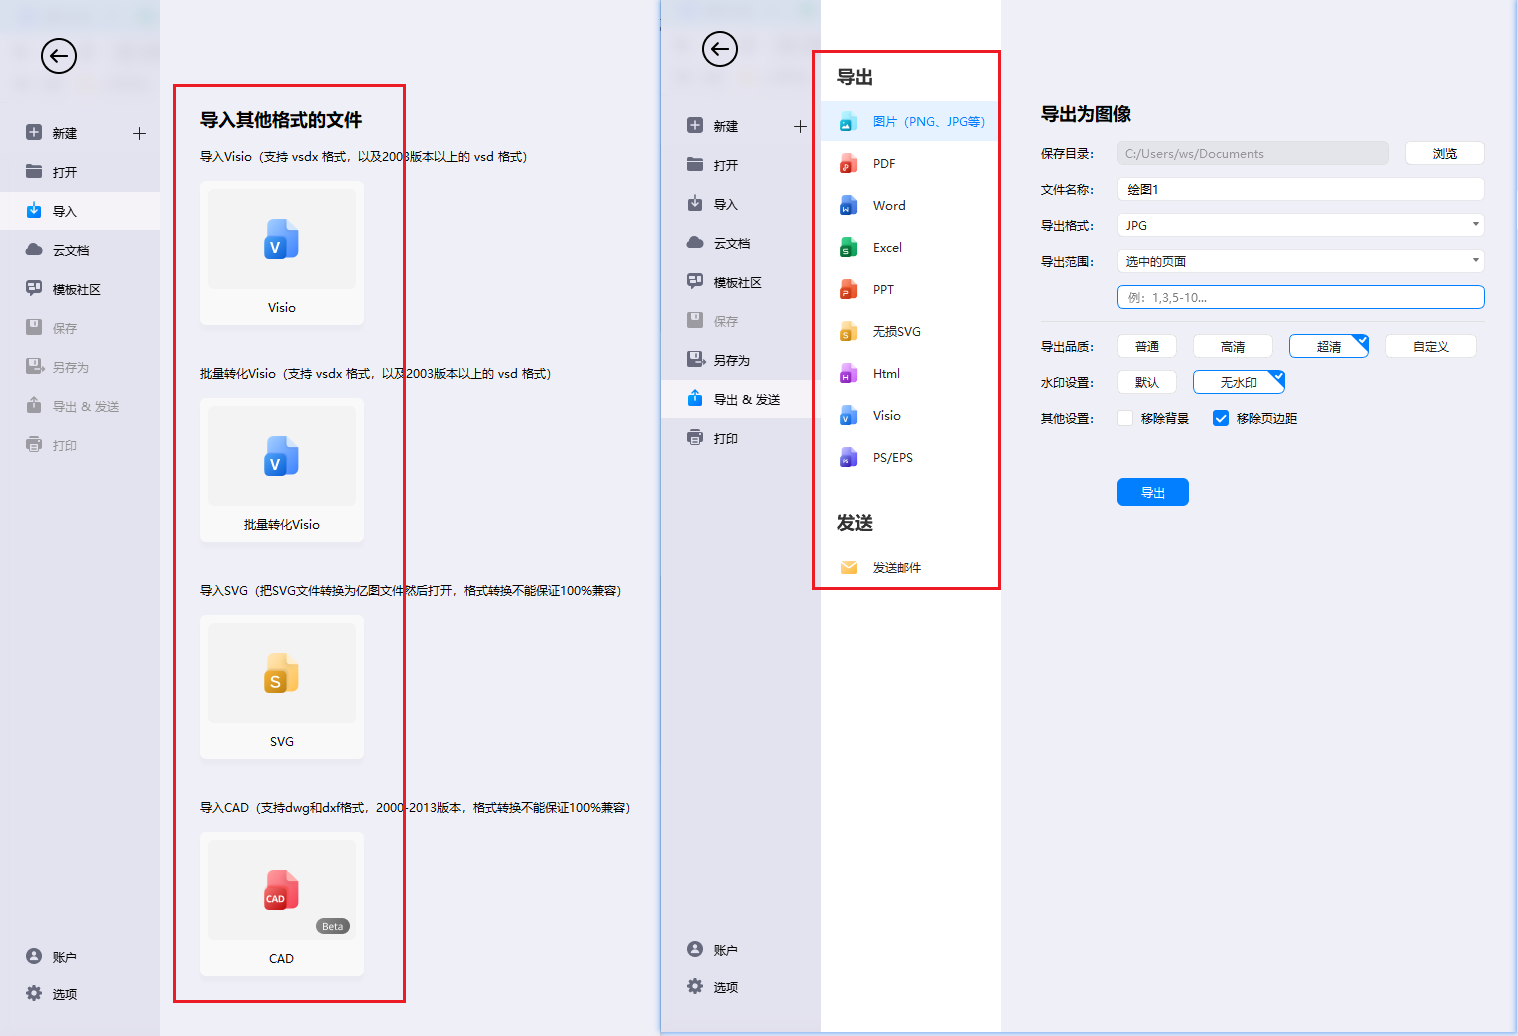Open 选项 in the import screen sidebar
The height and width of the screenshot is (1036, 1518).
coord(80,994)
